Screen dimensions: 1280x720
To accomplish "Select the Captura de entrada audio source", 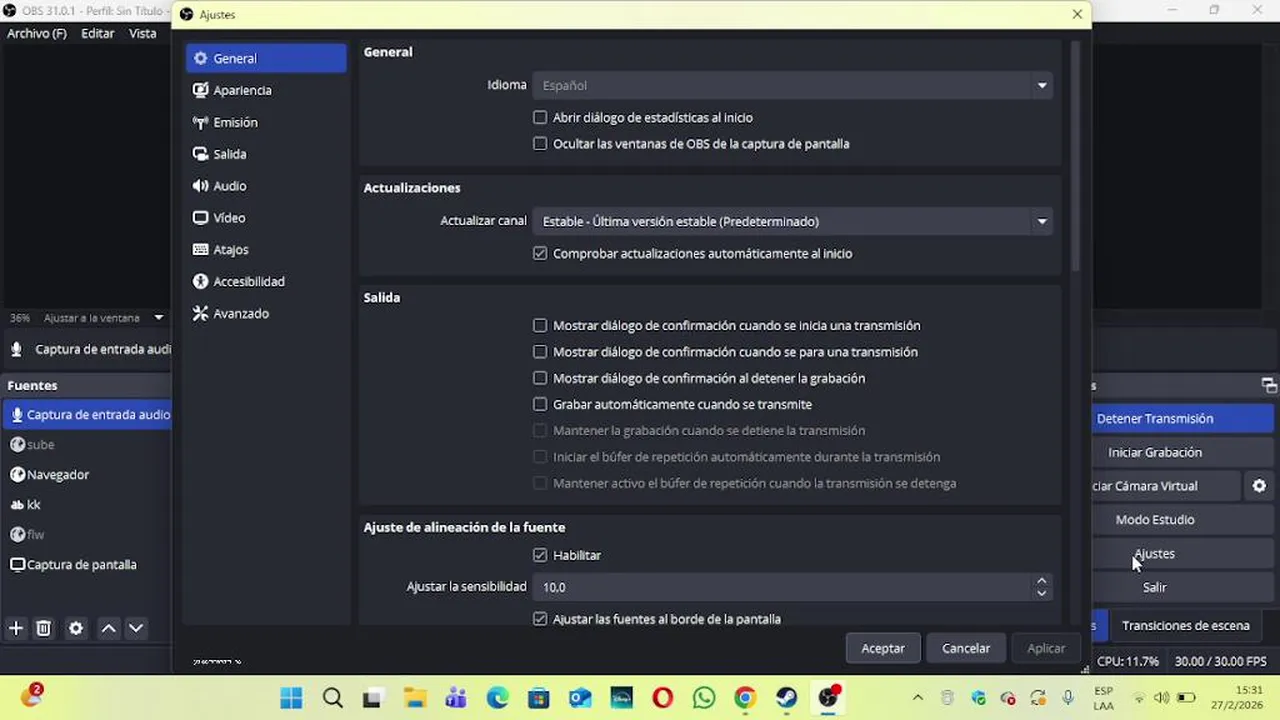I will click(87, 414).
